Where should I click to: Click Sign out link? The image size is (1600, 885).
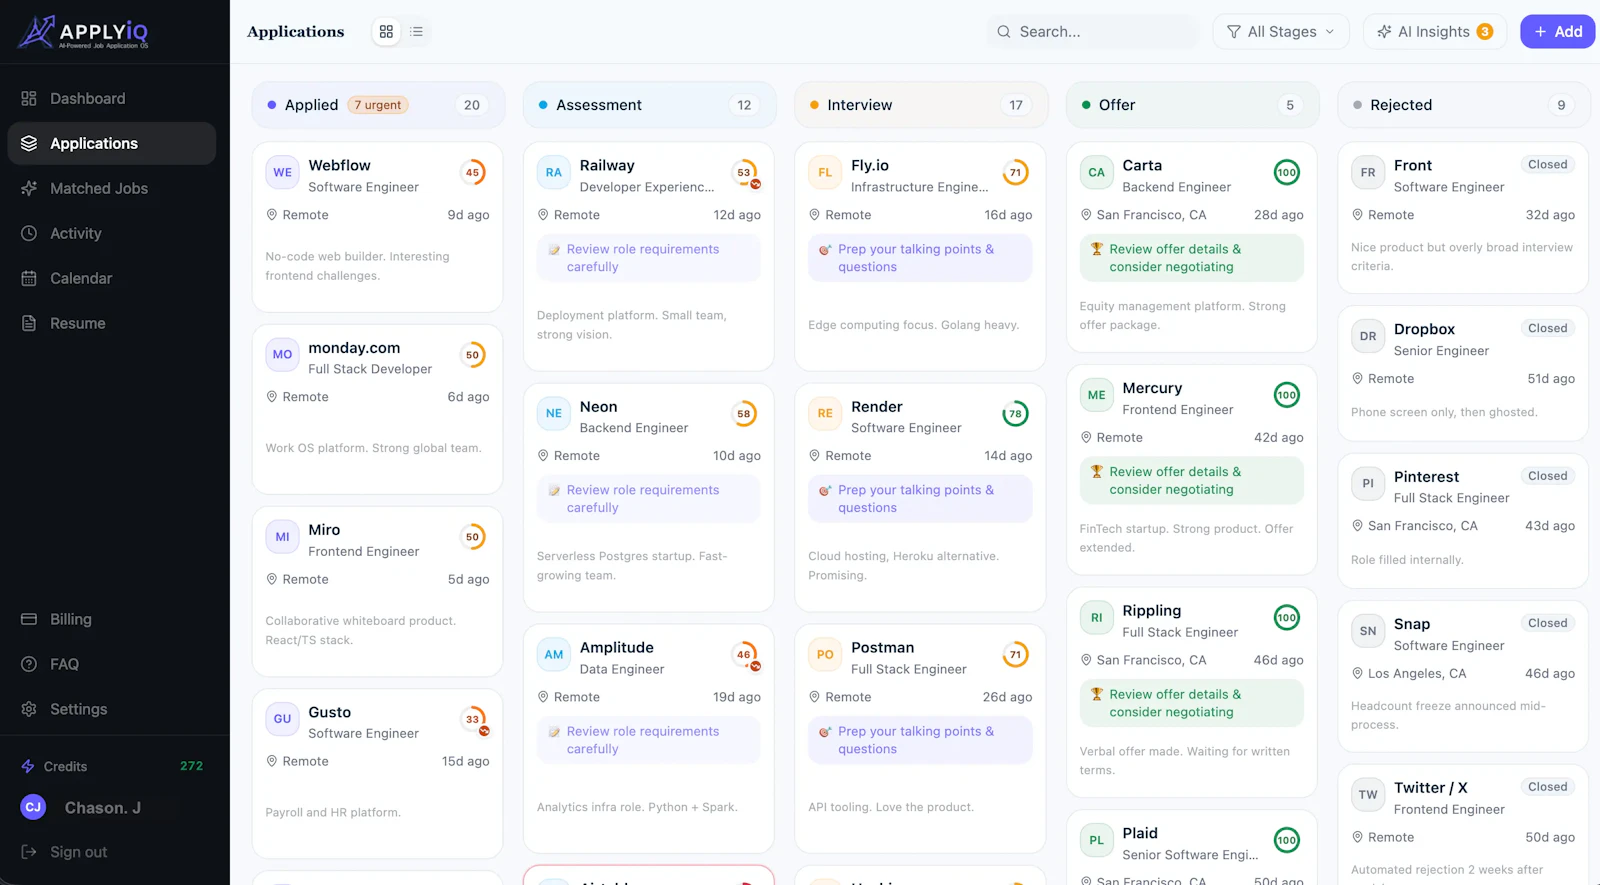(x=79, y=852)
